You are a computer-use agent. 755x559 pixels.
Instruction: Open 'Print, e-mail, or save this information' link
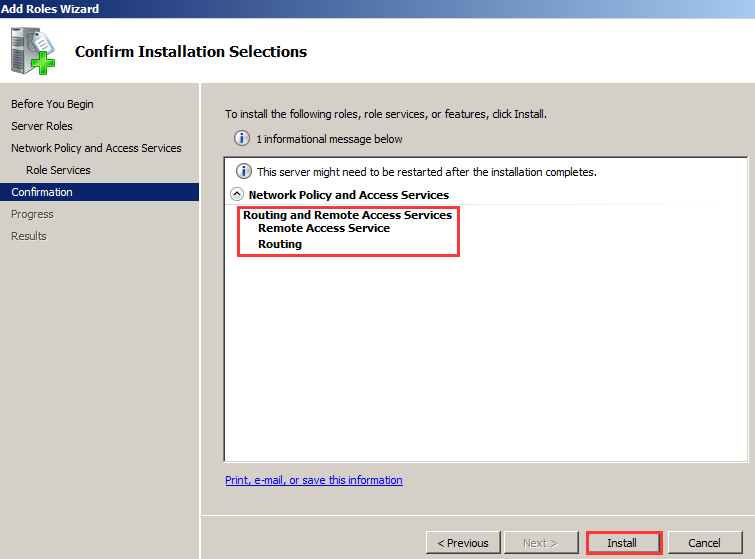coord(314,480)
